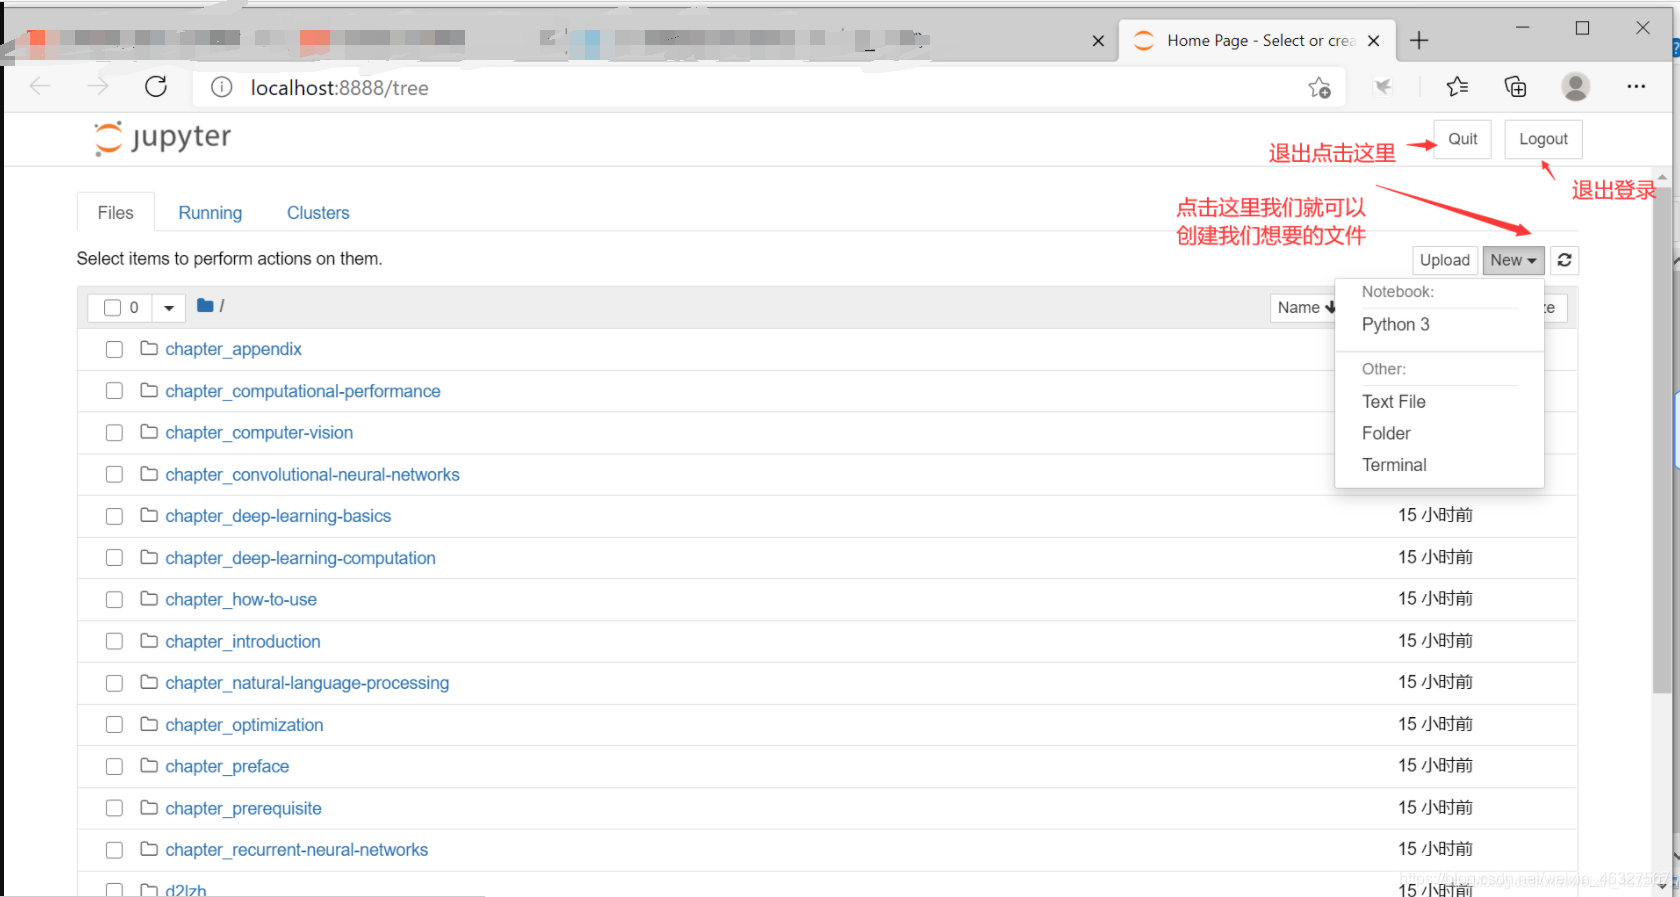This screenshot has height=897, width=1680.
Task: Open the chapter_optimization folder link
Action: (x=245, y=725)
